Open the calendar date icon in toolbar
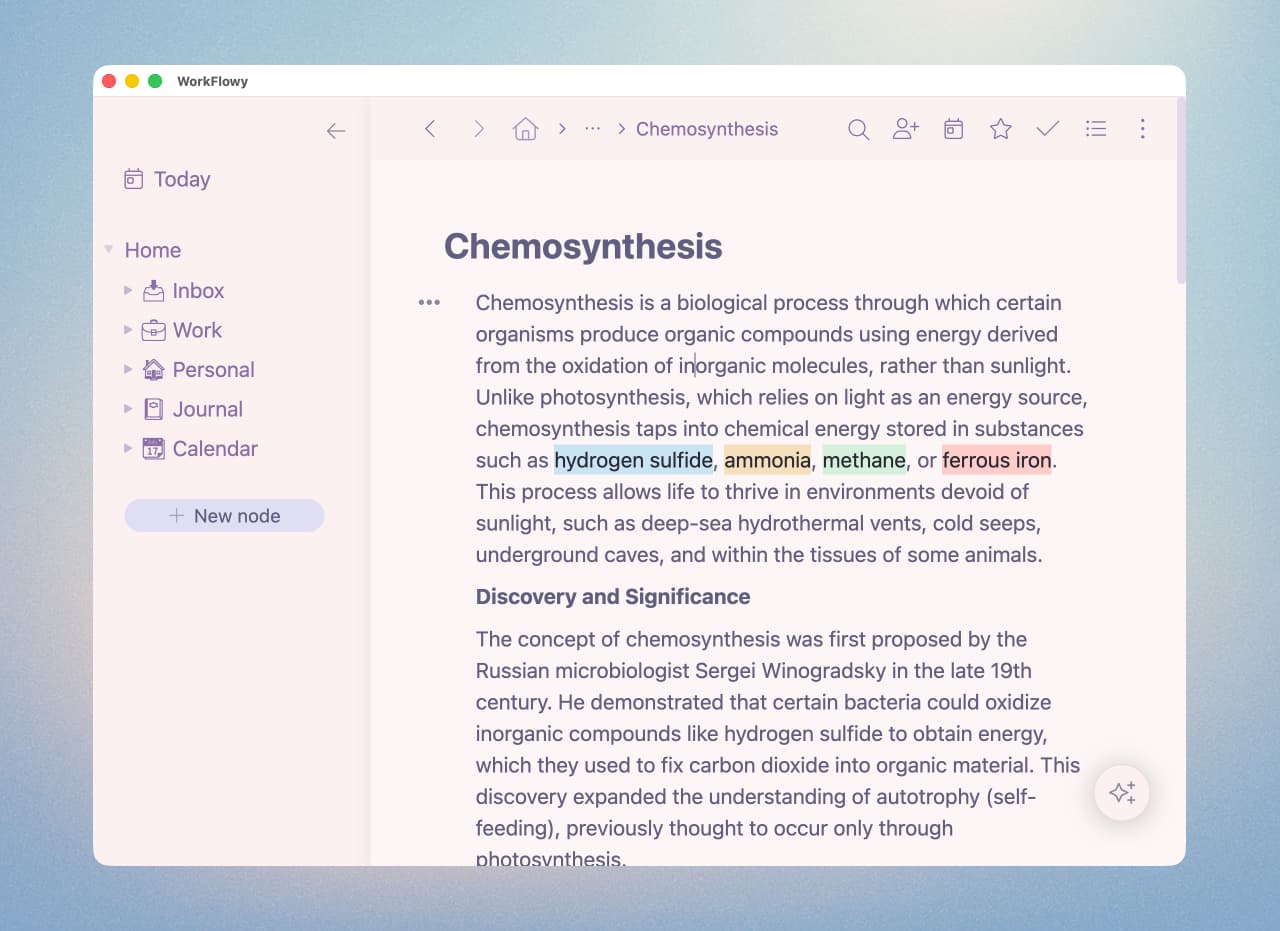 tap(953, 129)
